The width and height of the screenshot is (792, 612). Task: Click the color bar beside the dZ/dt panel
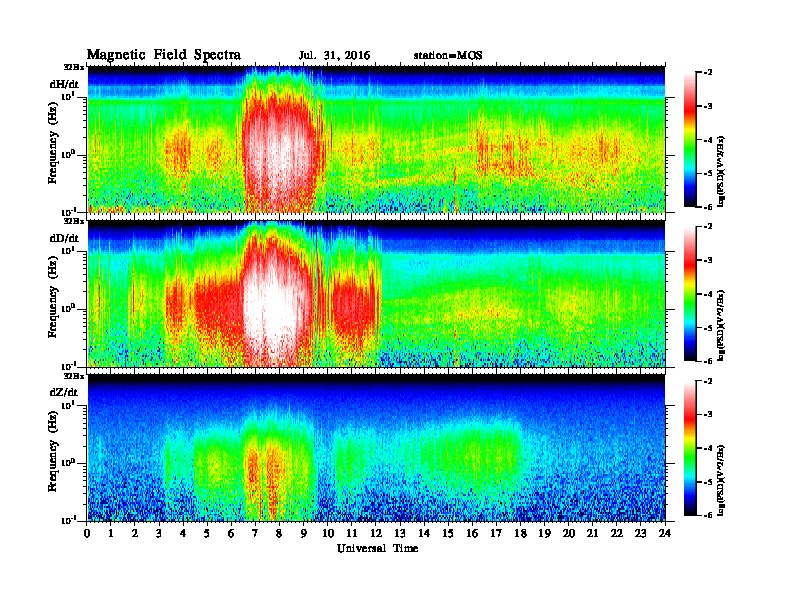(690, 448)
